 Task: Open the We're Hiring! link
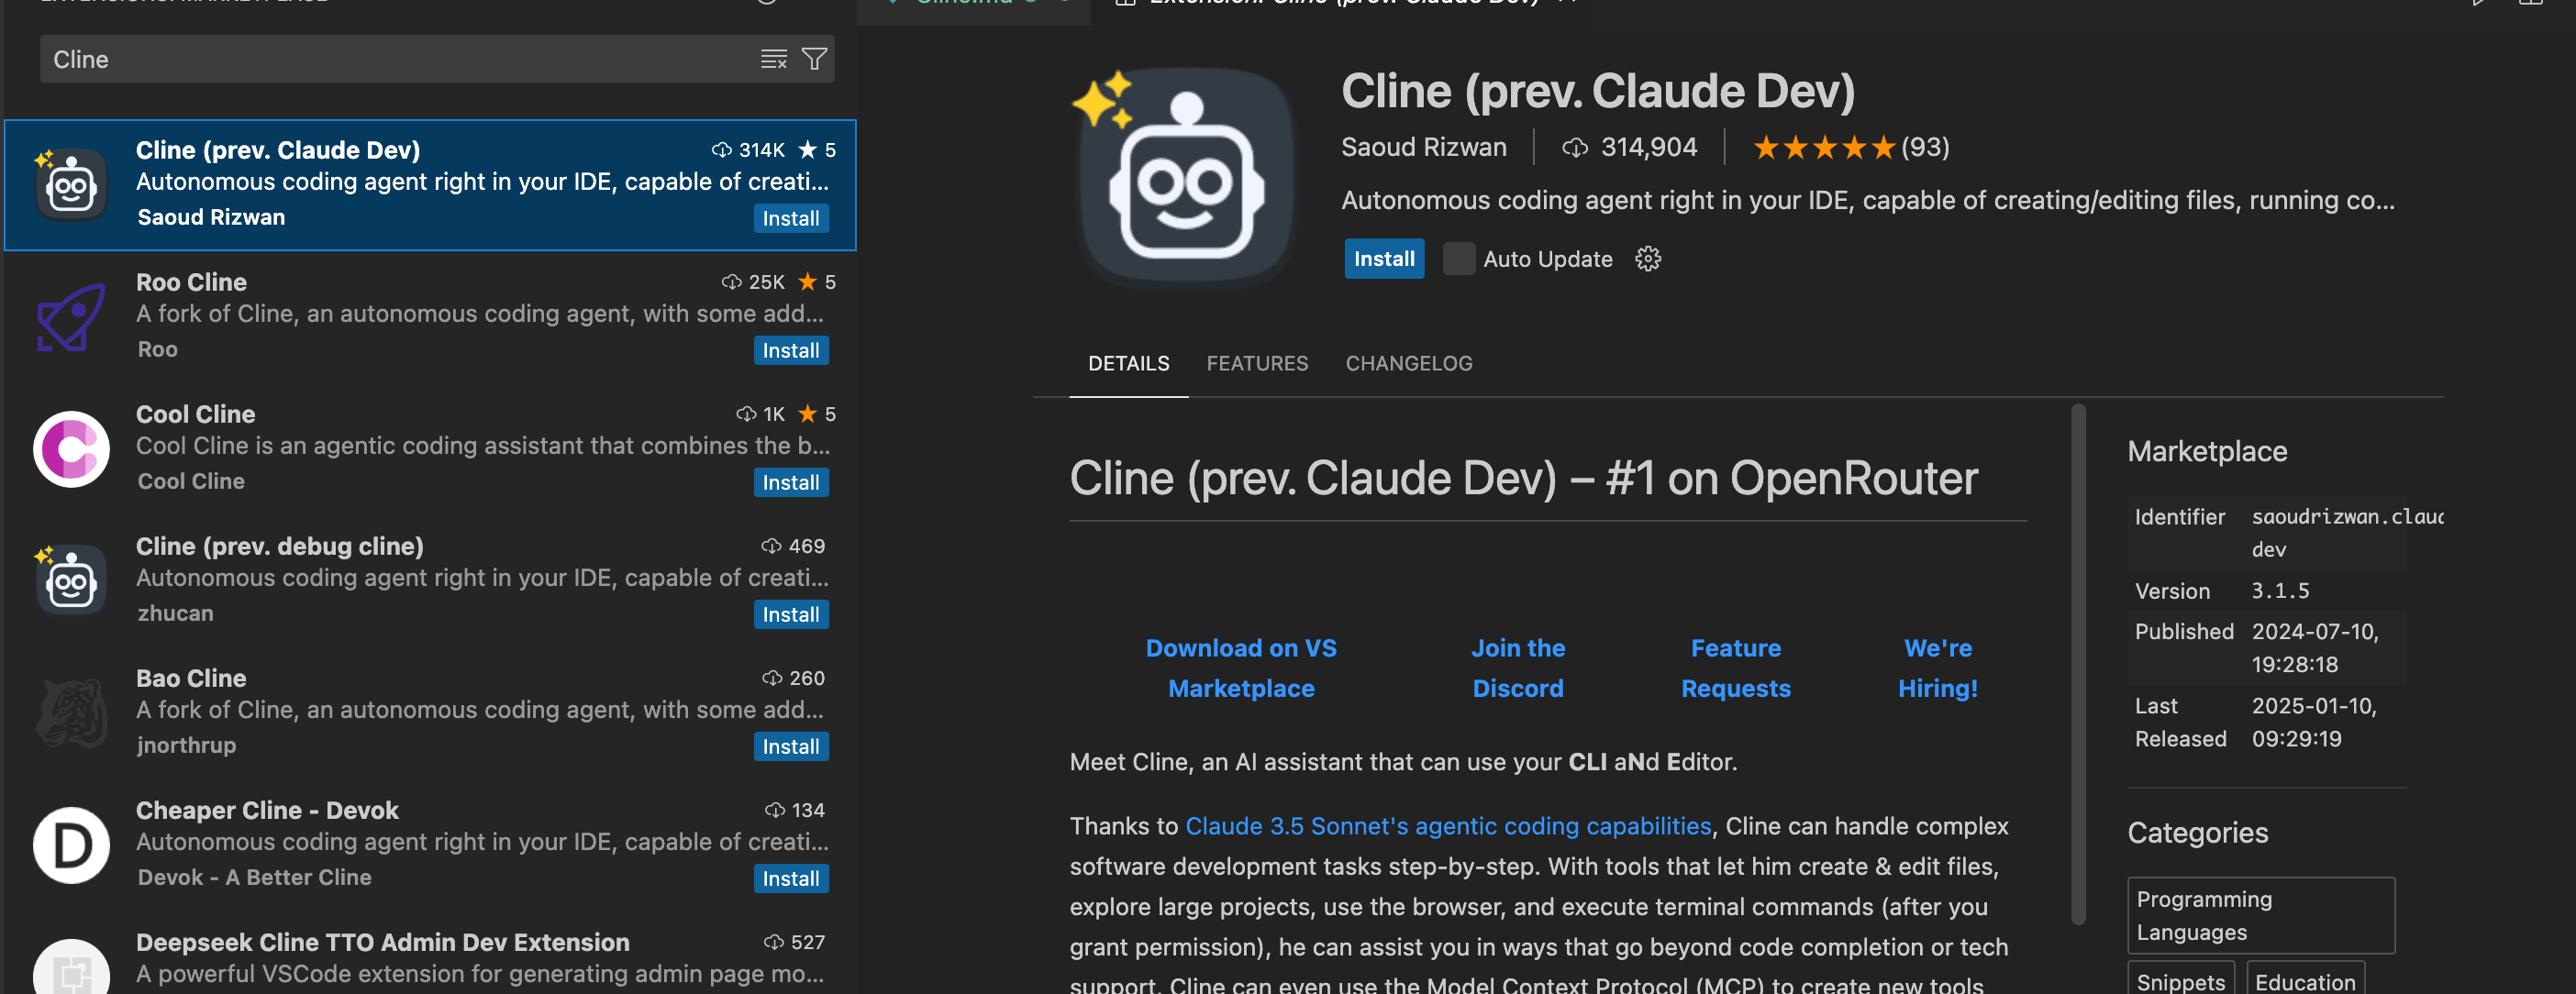point(1937,668)
